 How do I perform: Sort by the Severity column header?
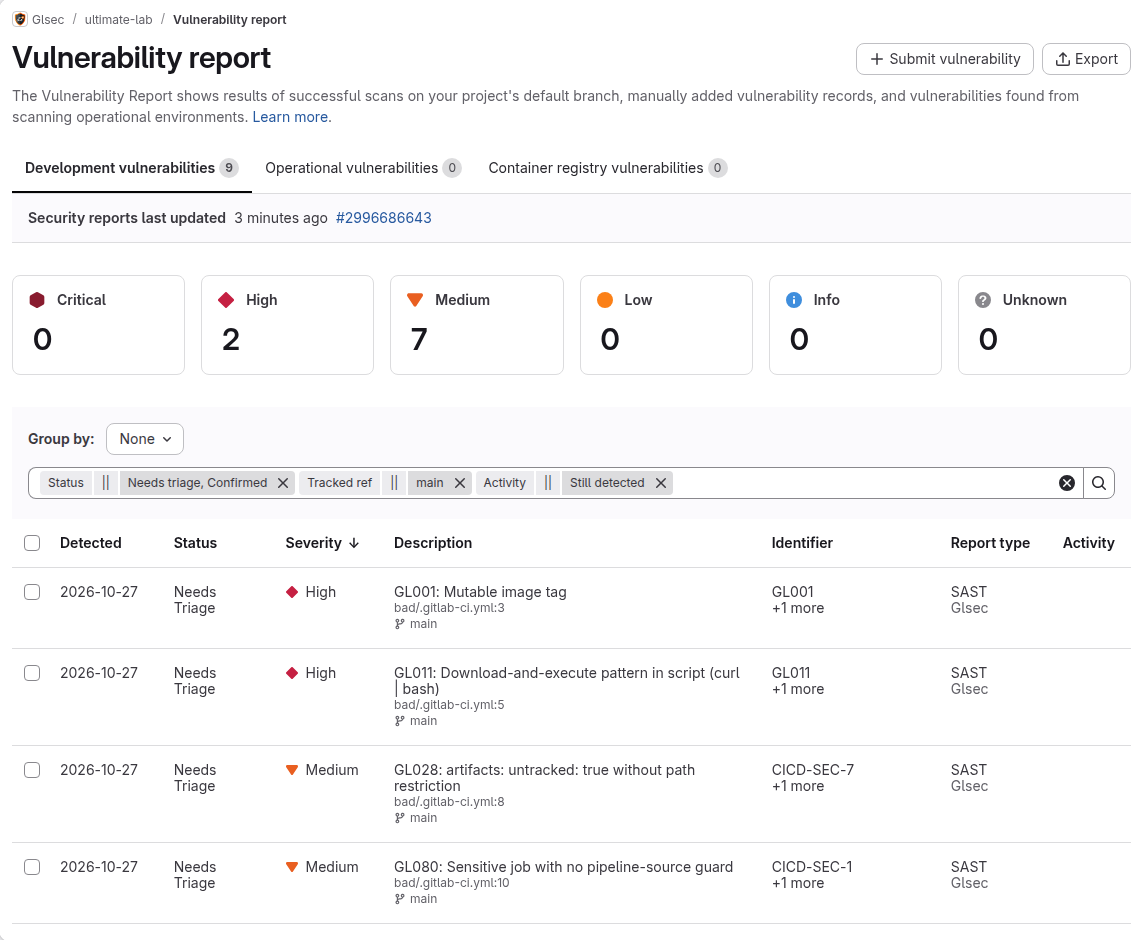[321, 543]
